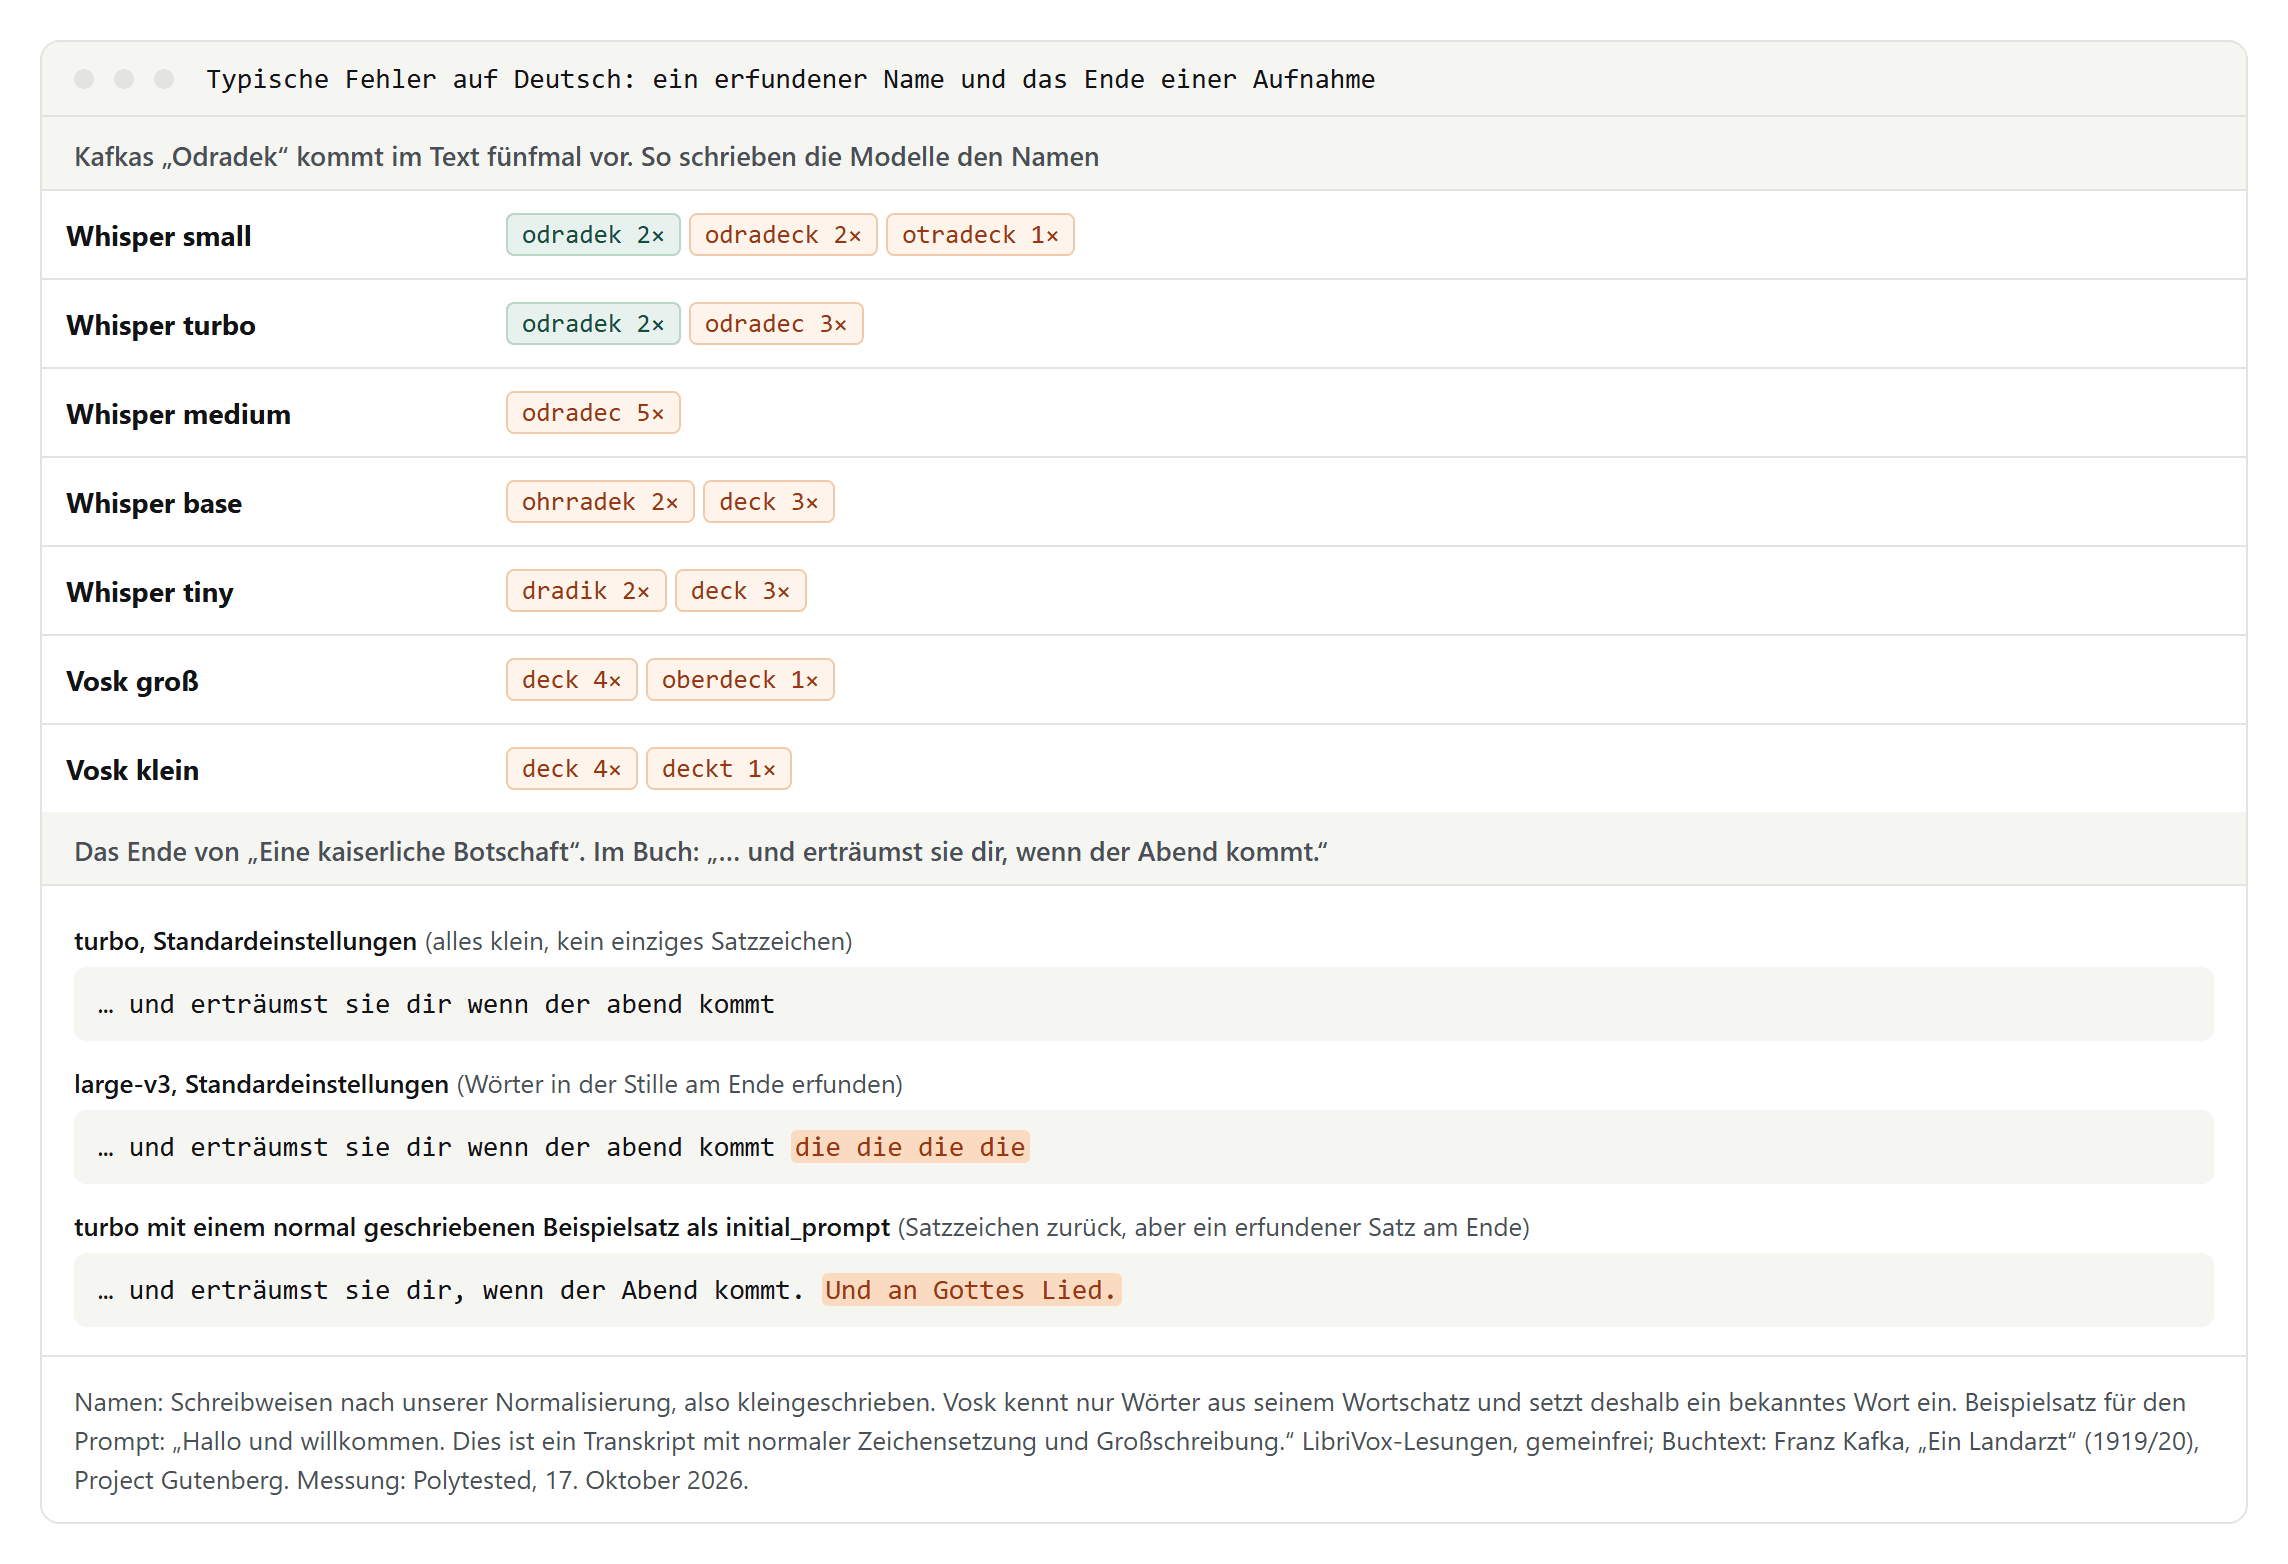2288x1564 pixels.
Task: Select the 'otradeck 1×' chip
Action: coord(980,235)
